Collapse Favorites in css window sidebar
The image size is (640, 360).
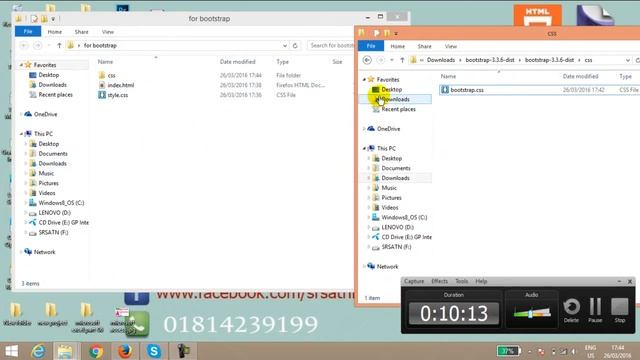click(364, 80)
